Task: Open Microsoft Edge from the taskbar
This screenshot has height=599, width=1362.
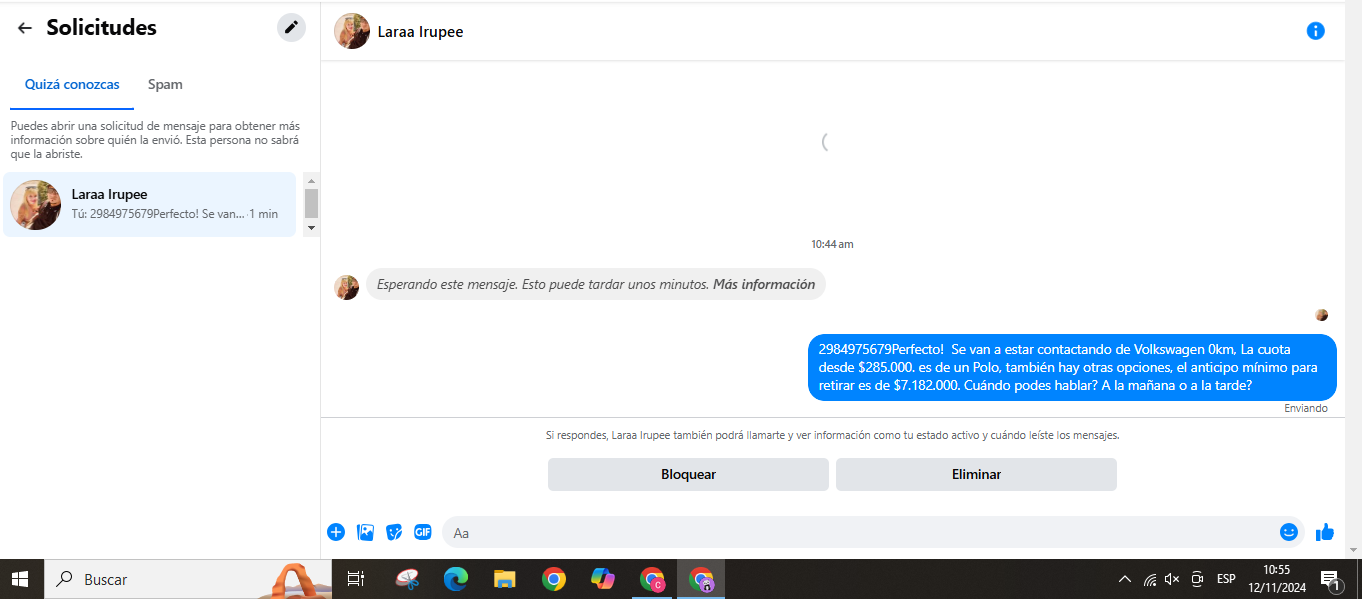Action: (x=456, y=579)
